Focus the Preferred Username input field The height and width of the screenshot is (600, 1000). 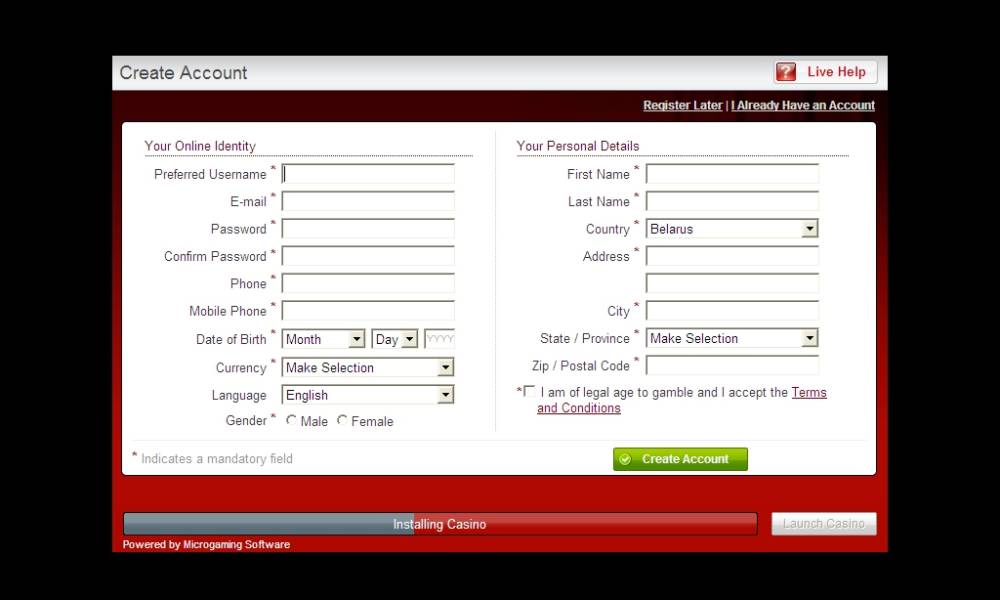pyautogui.click(x=368, y=175)
